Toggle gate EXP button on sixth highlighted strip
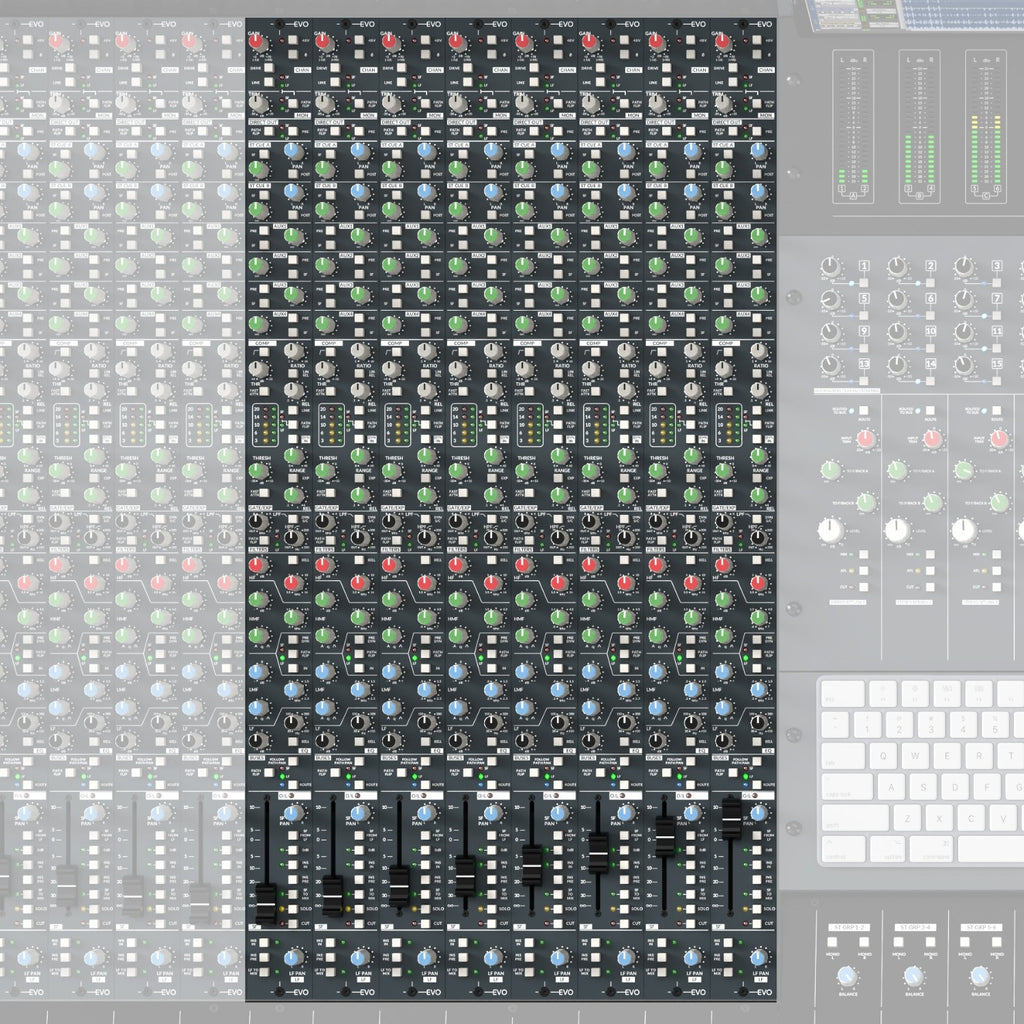This screenshot has width=1024, height=1024. (x=624, y=478)
